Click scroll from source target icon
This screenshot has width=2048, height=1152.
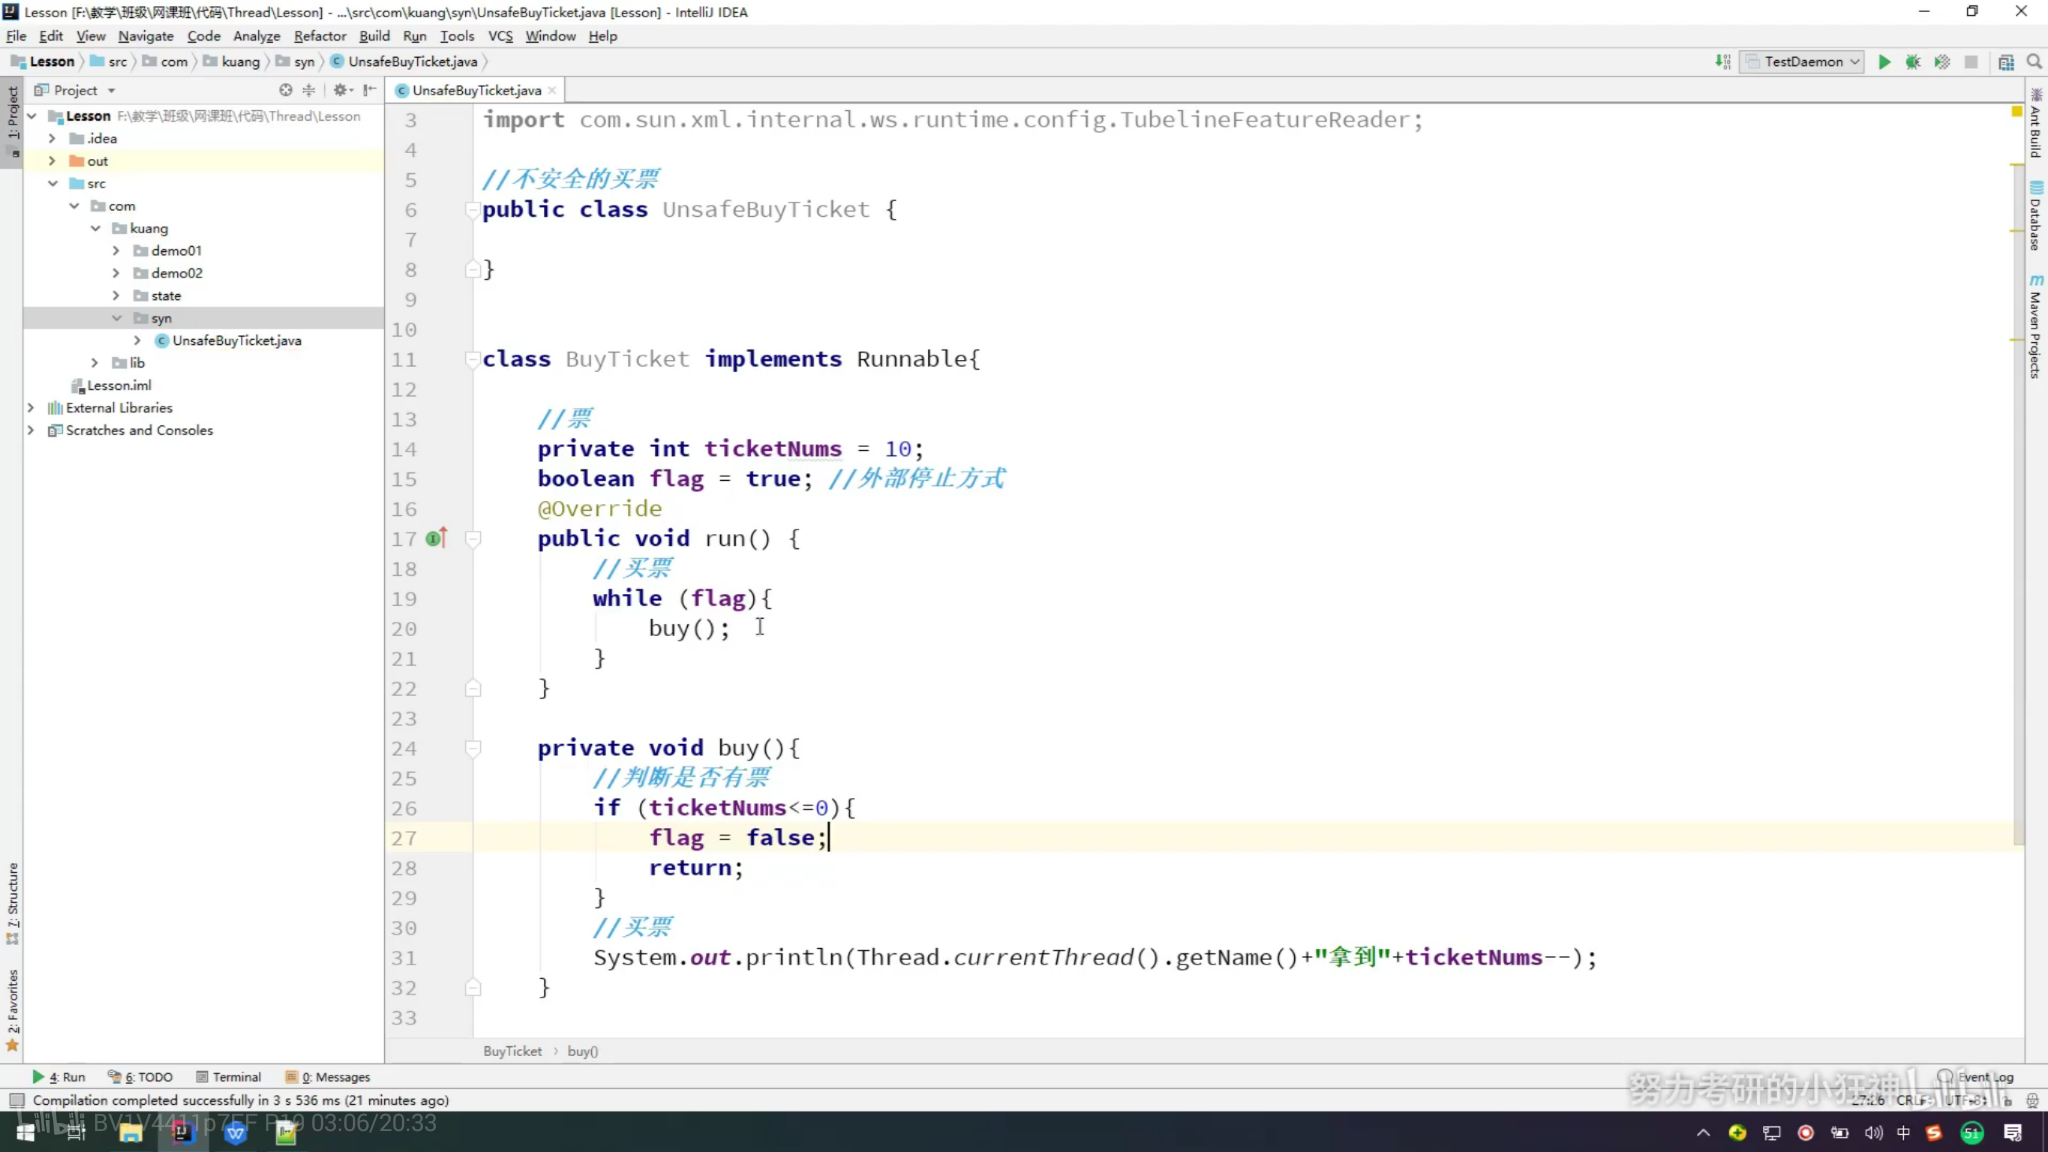click(x=286, y=90)
